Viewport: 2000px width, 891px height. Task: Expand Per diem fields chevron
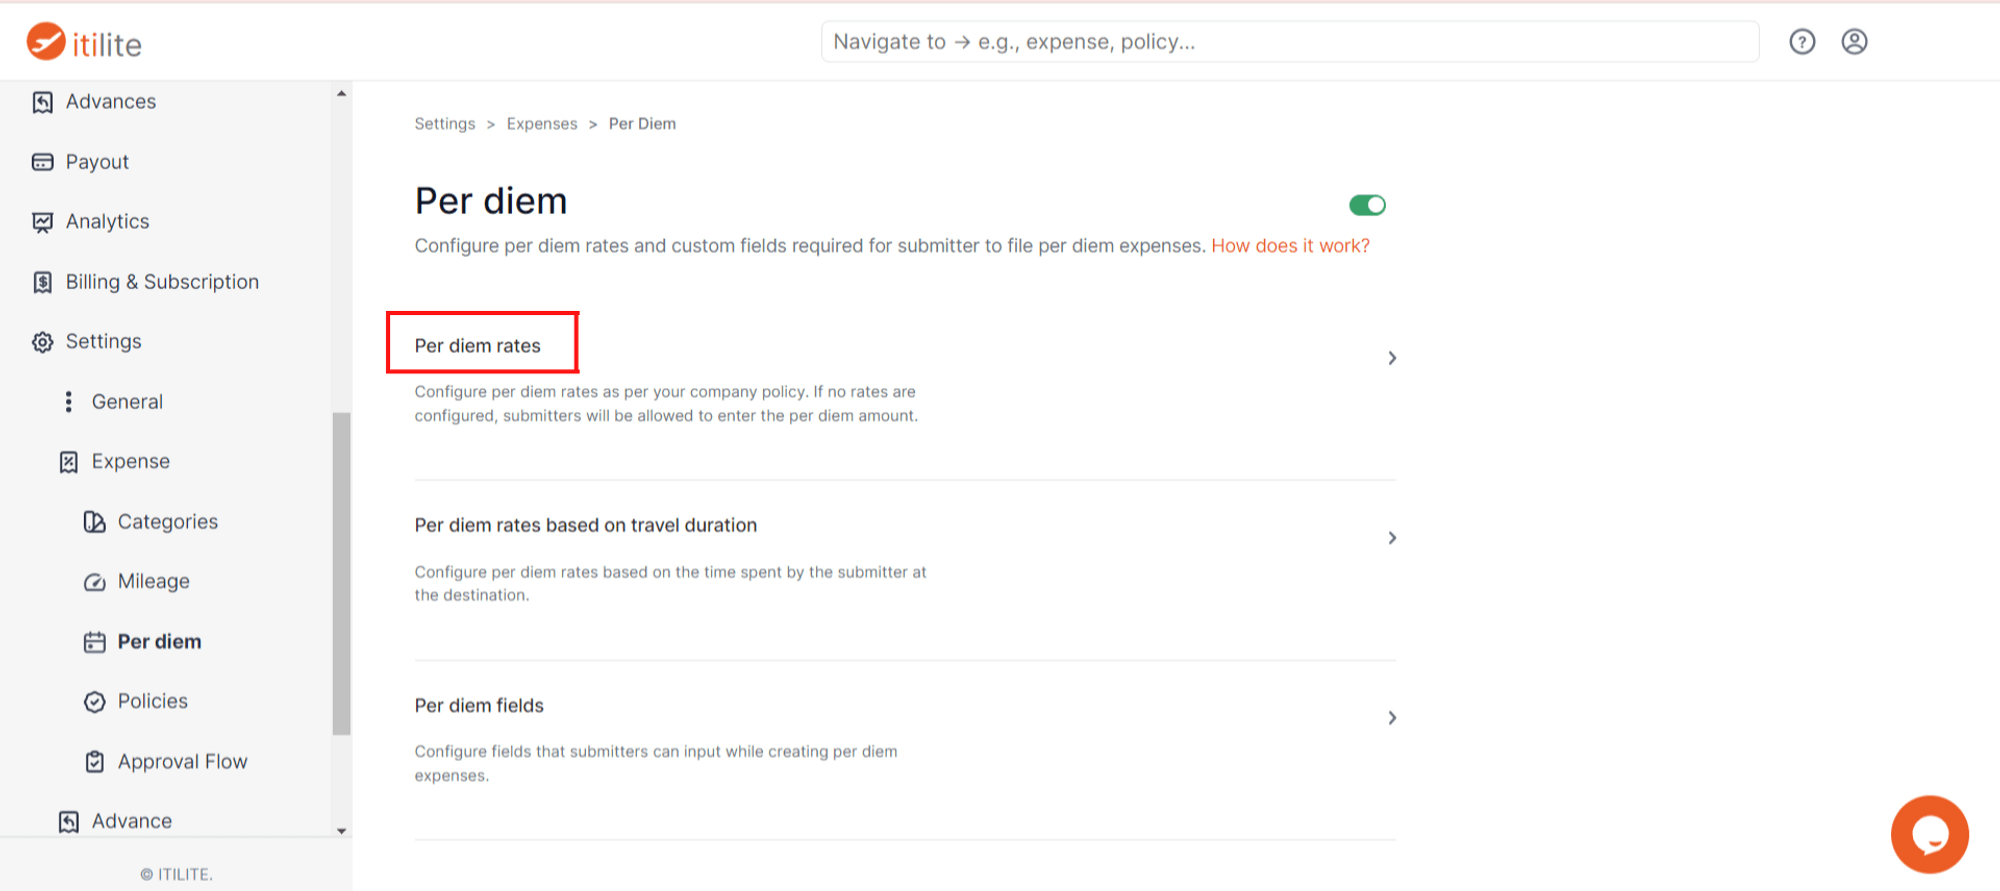1392,718
